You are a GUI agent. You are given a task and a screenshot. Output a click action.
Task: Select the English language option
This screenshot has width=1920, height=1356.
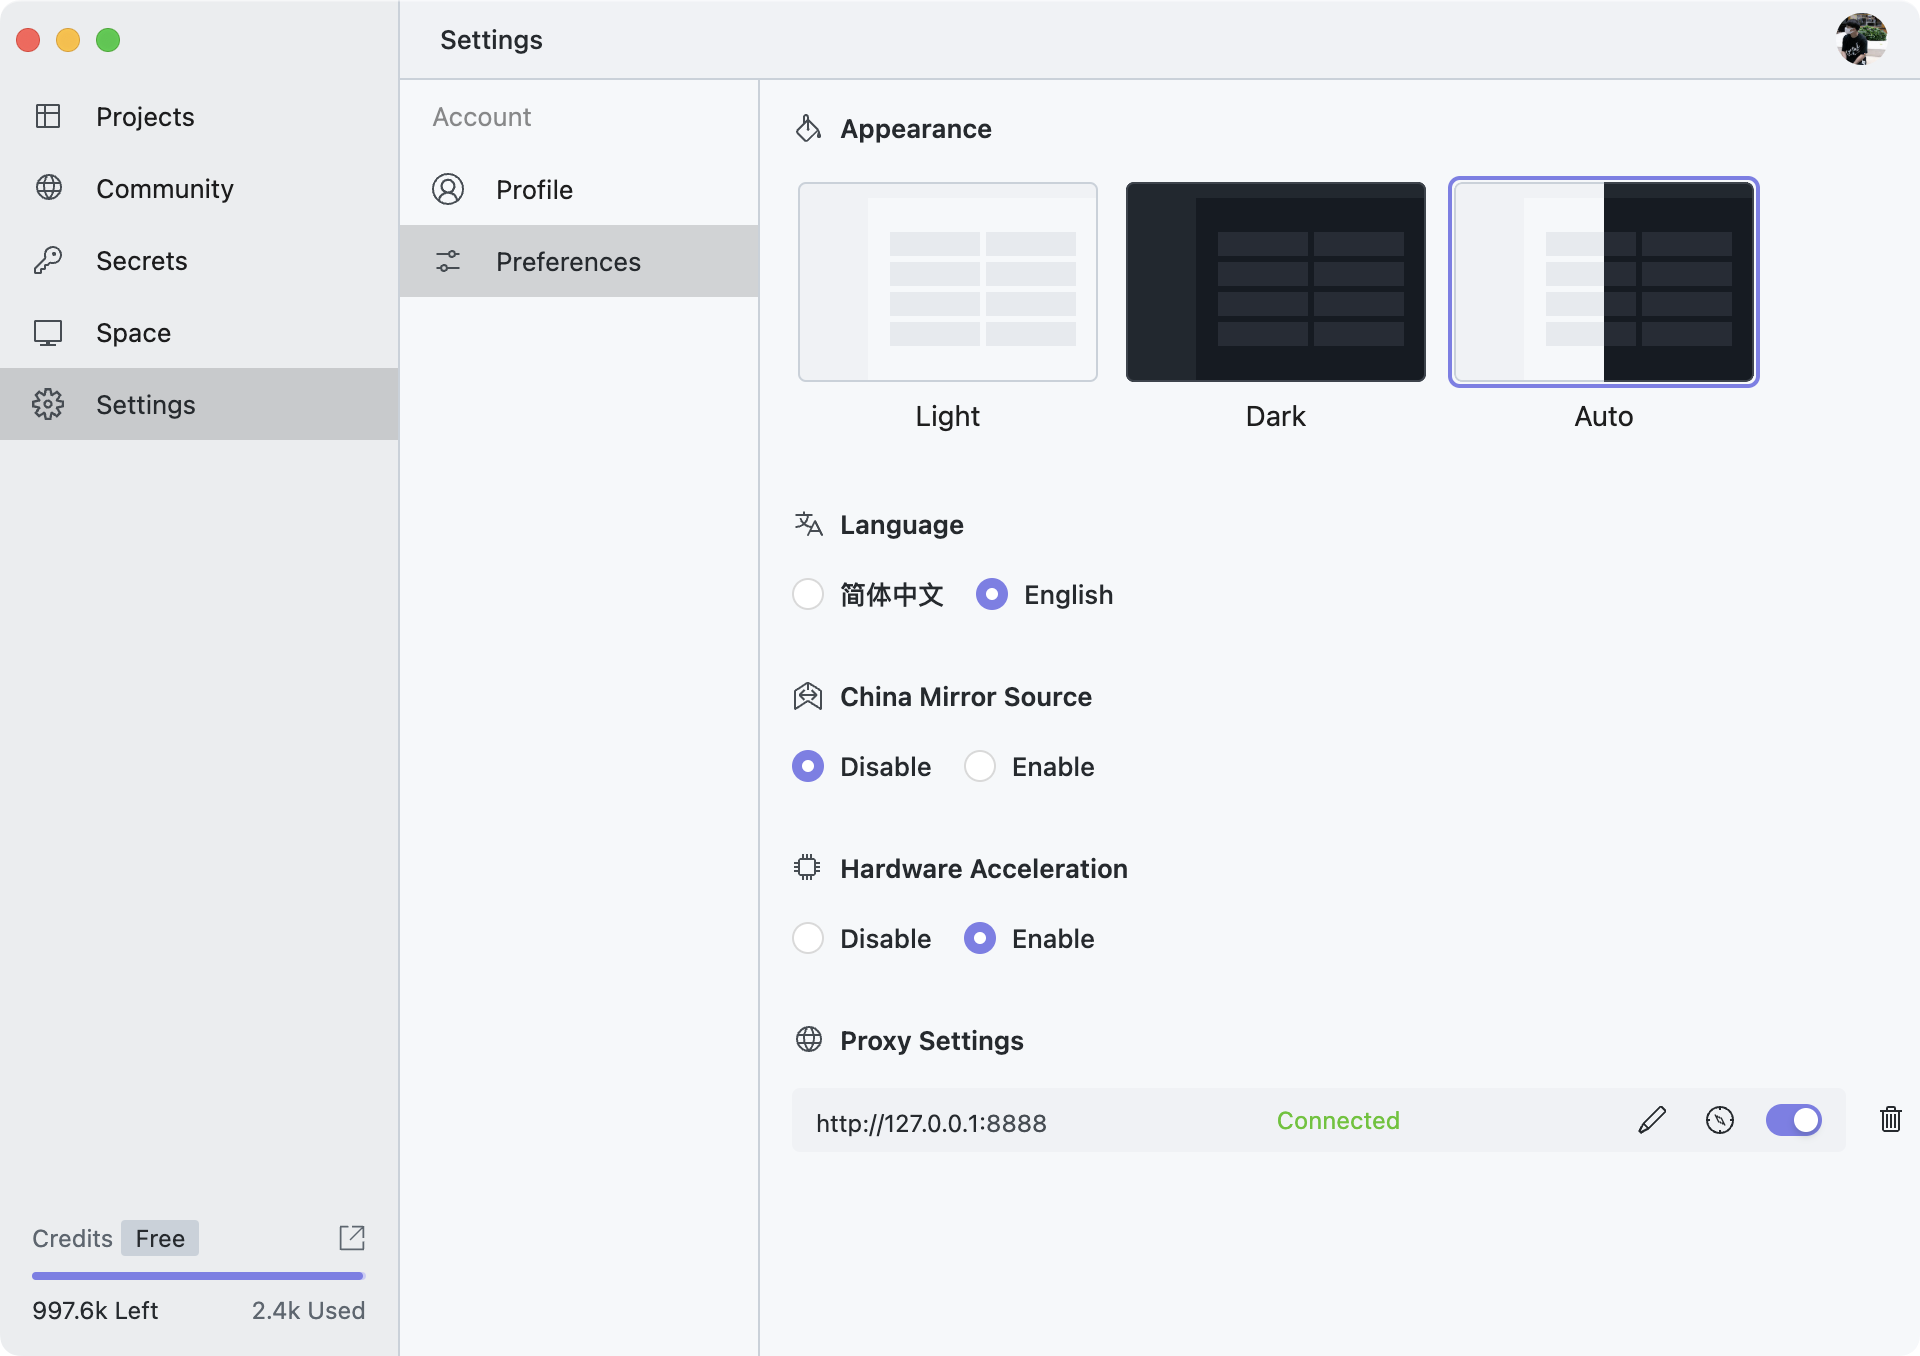coord(992,595)
